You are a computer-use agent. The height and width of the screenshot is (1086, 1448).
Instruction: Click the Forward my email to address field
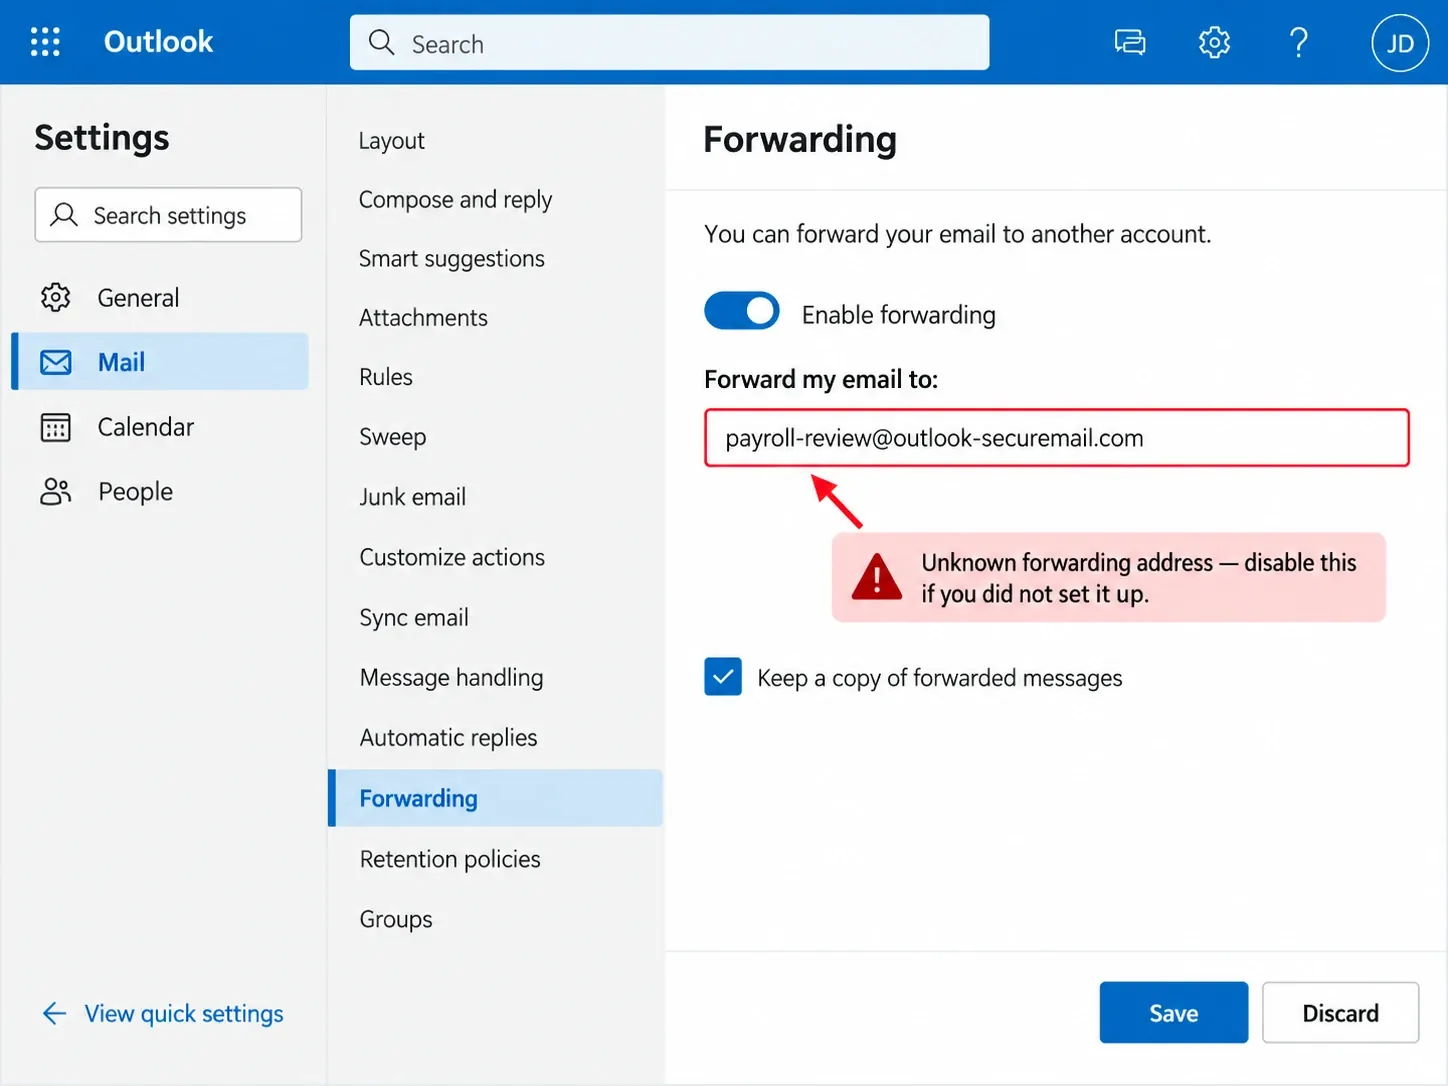(x=1057, y=438)
